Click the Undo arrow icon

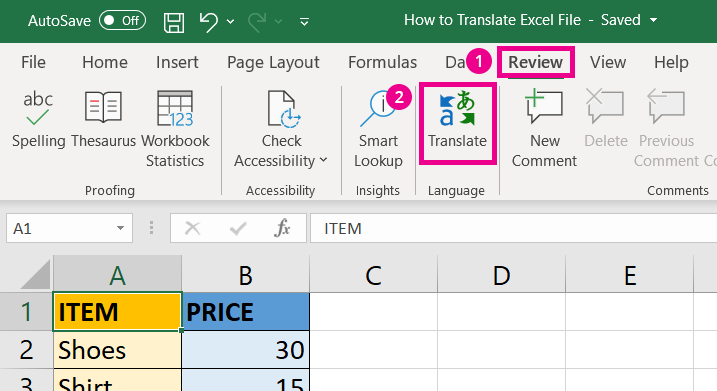209,21
